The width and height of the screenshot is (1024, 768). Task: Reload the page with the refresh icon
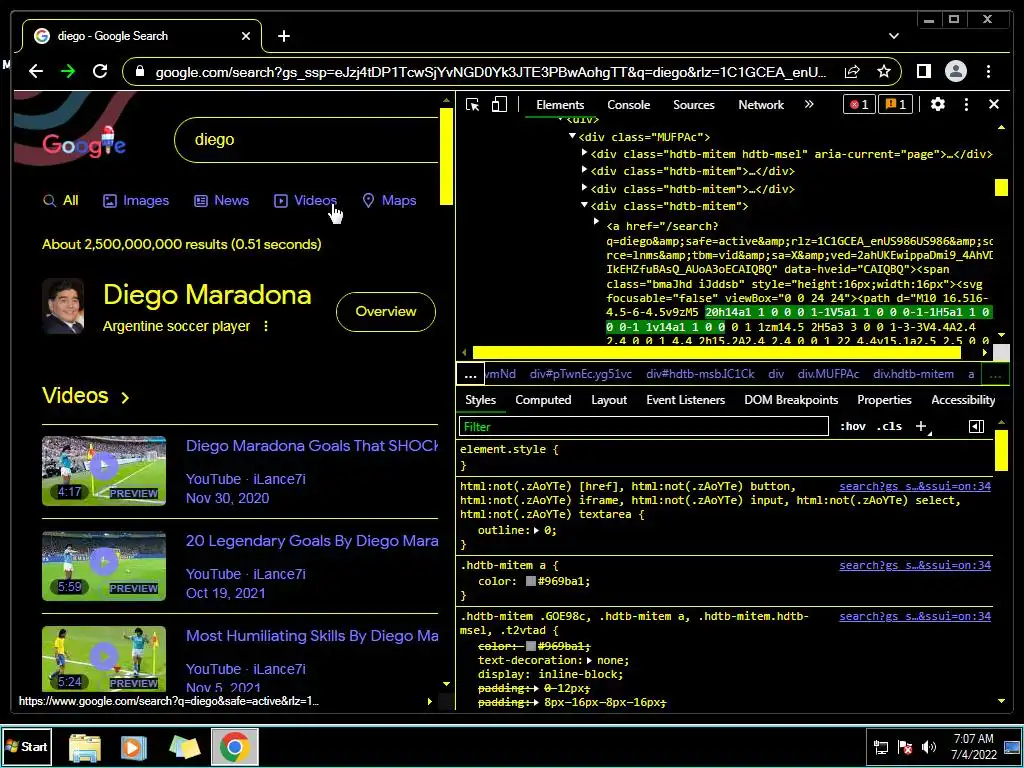coord(100,71)
